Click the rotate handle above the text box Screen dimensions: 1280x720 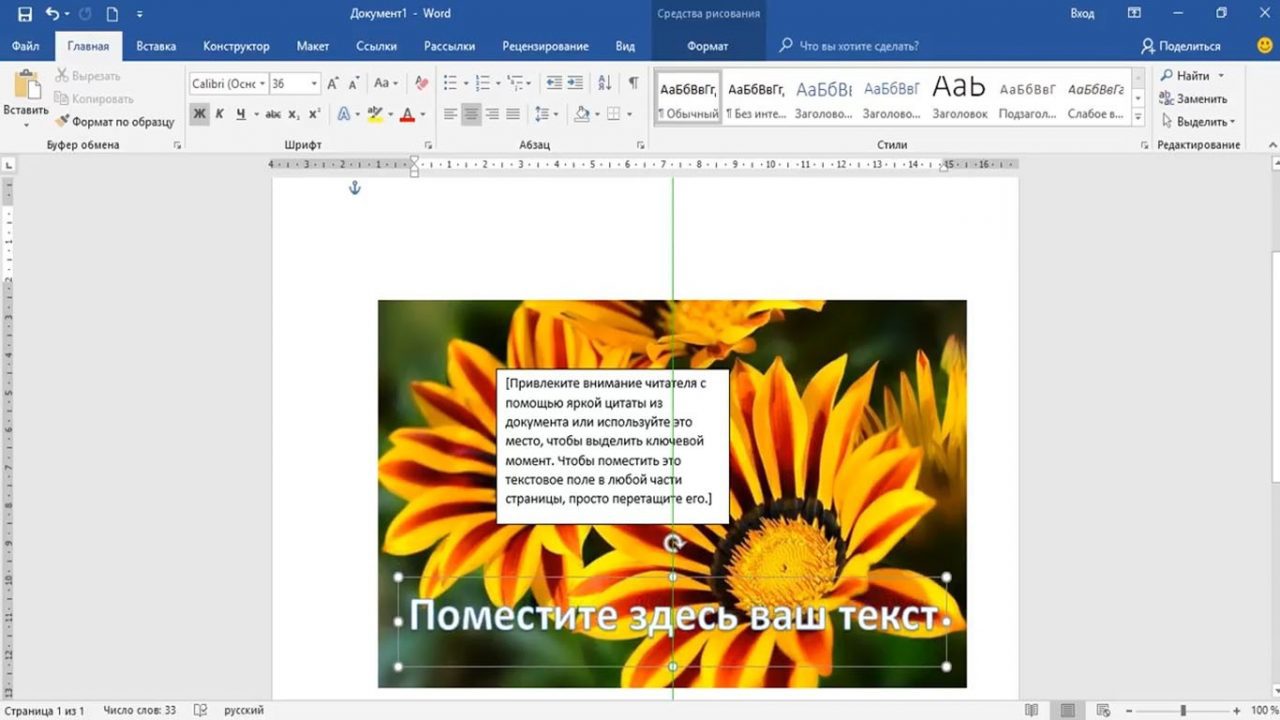coord(673,544)
